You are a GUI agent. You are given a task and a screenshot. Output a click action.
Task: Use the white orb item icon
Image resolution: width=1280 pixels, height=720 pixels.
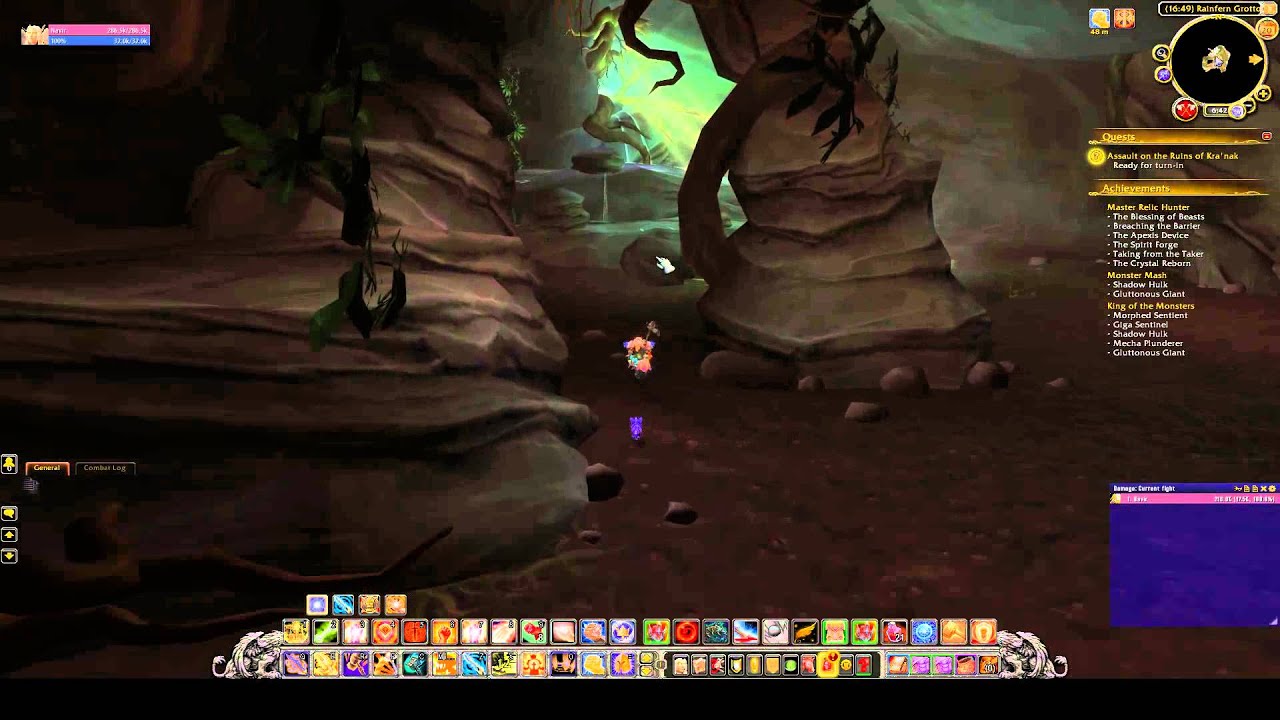[776, 632]
